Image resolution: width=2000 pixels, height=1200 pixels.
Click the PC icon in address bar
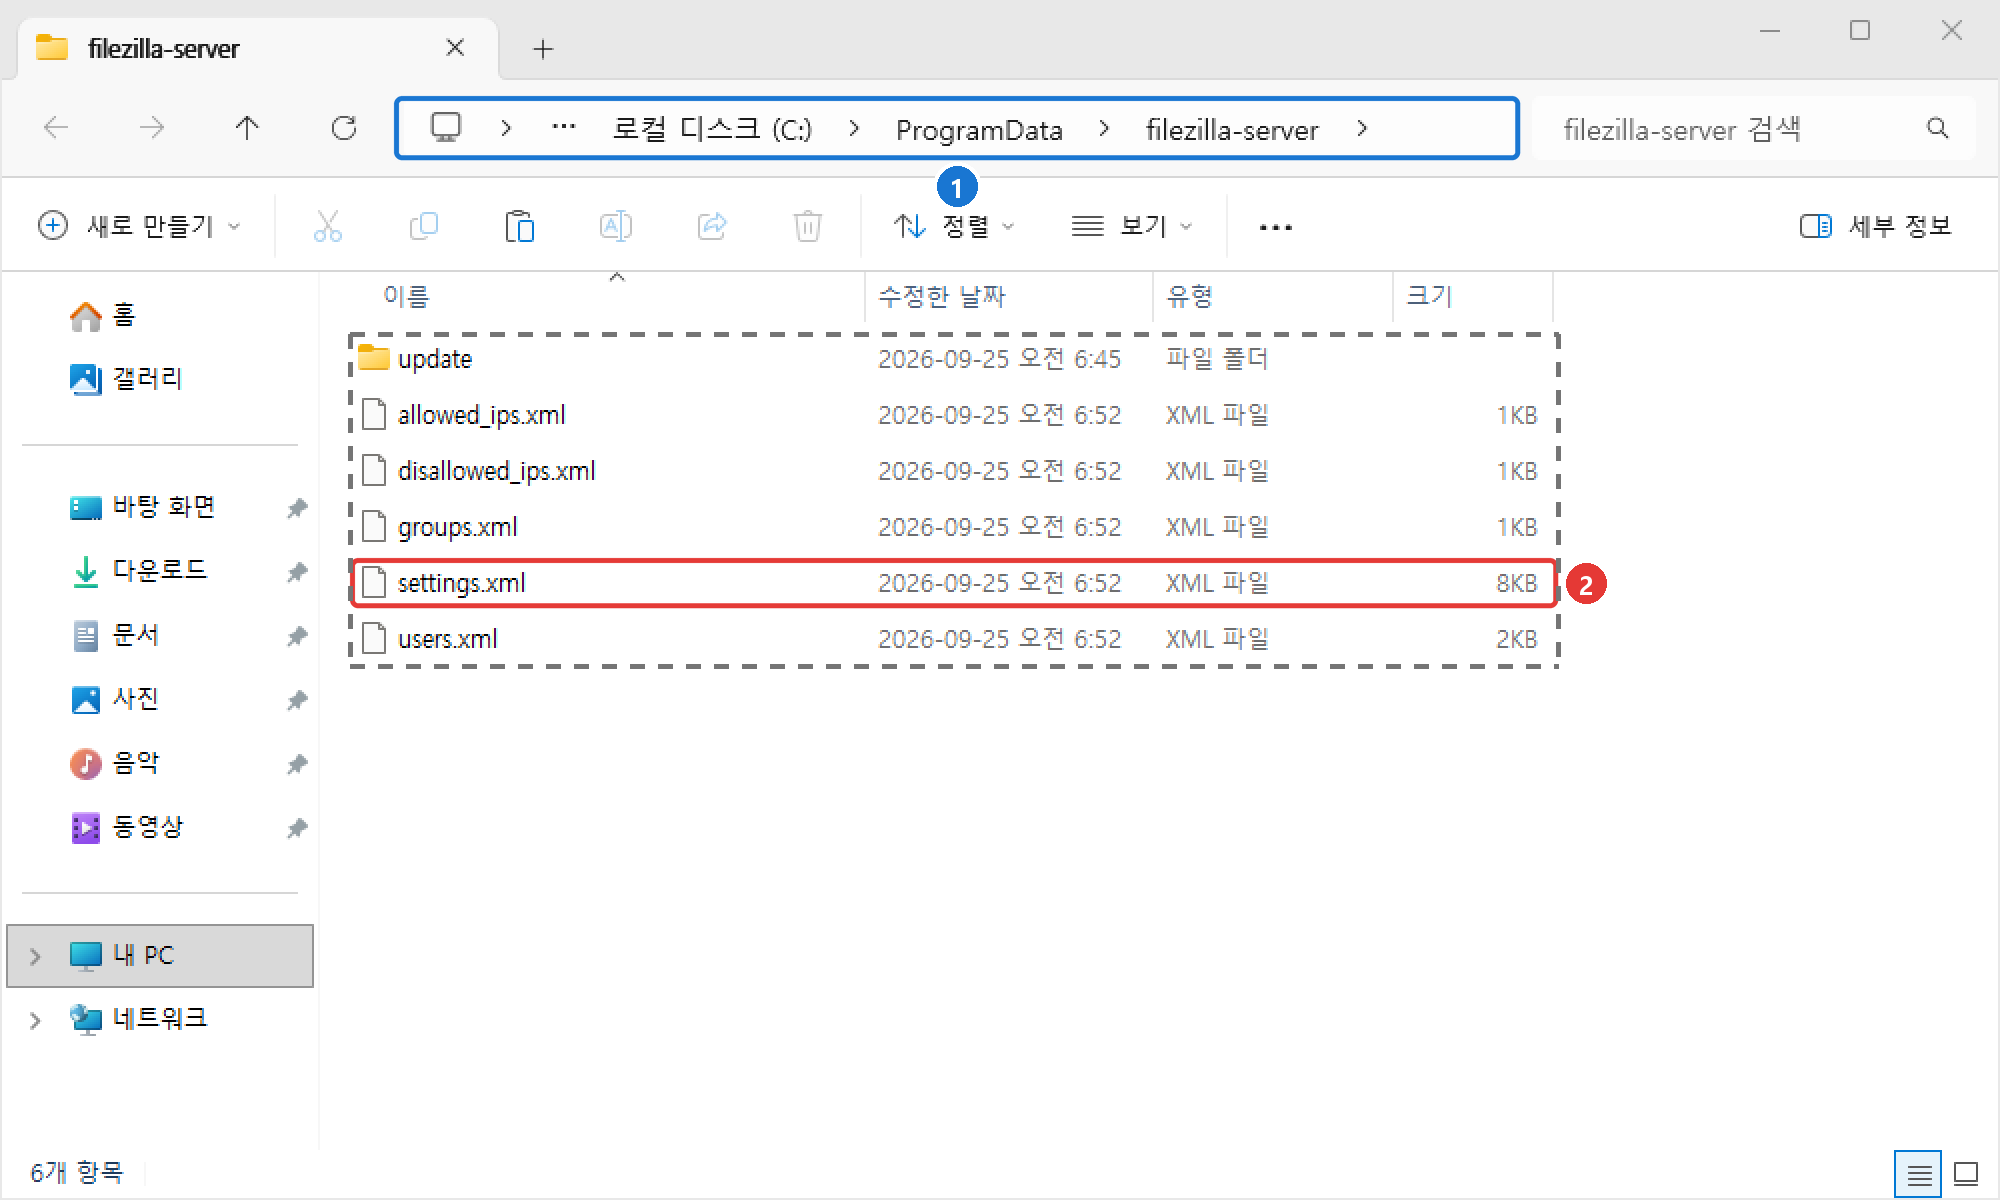[x=446, y=128]
